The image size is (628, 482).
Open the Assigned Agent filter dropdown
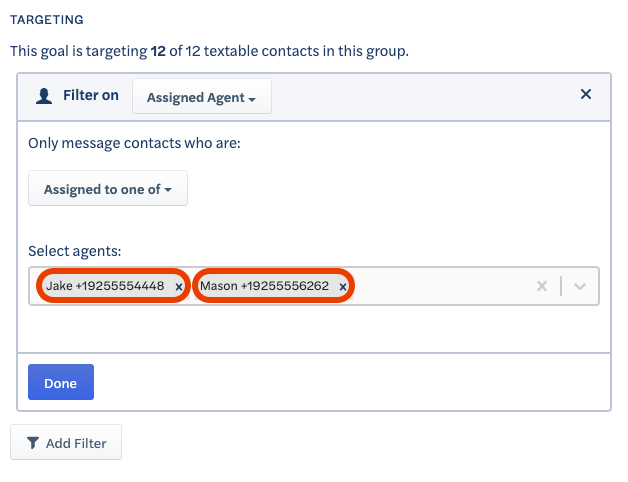pos(202,96)
